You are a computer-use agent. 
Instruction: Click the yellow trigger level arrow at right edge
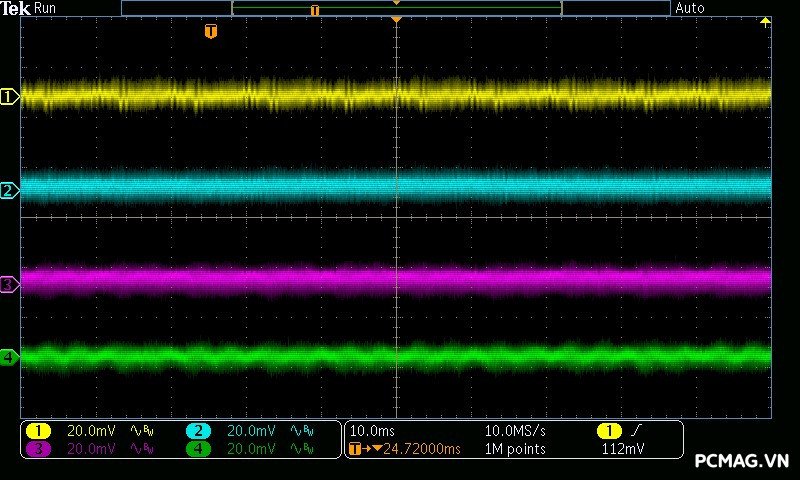tap(766, 21)
